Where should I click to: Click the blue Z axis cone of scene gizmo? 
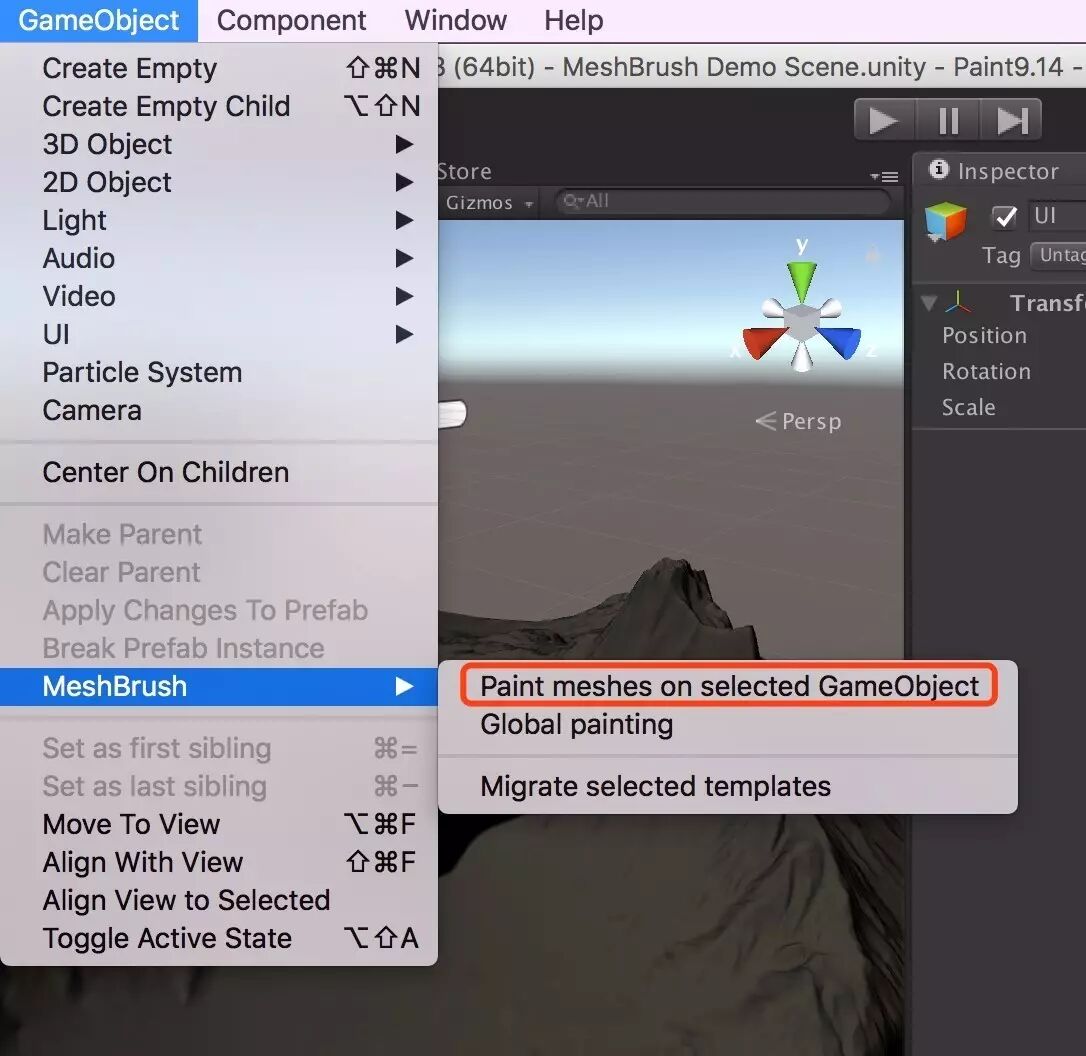tap(840, 343)
